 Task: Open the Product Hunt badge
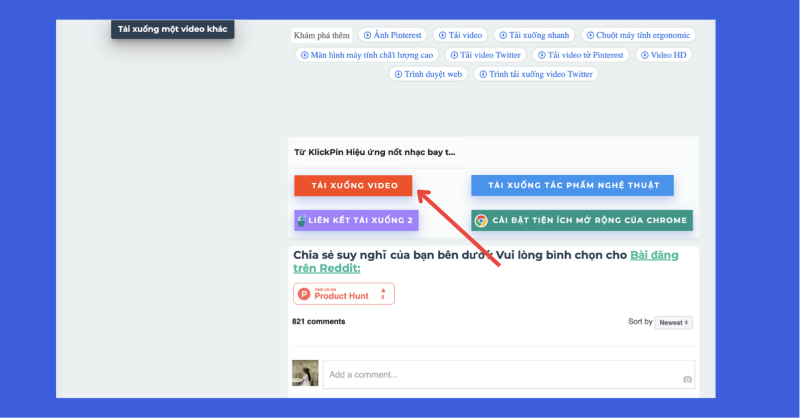tap(344, 294)
